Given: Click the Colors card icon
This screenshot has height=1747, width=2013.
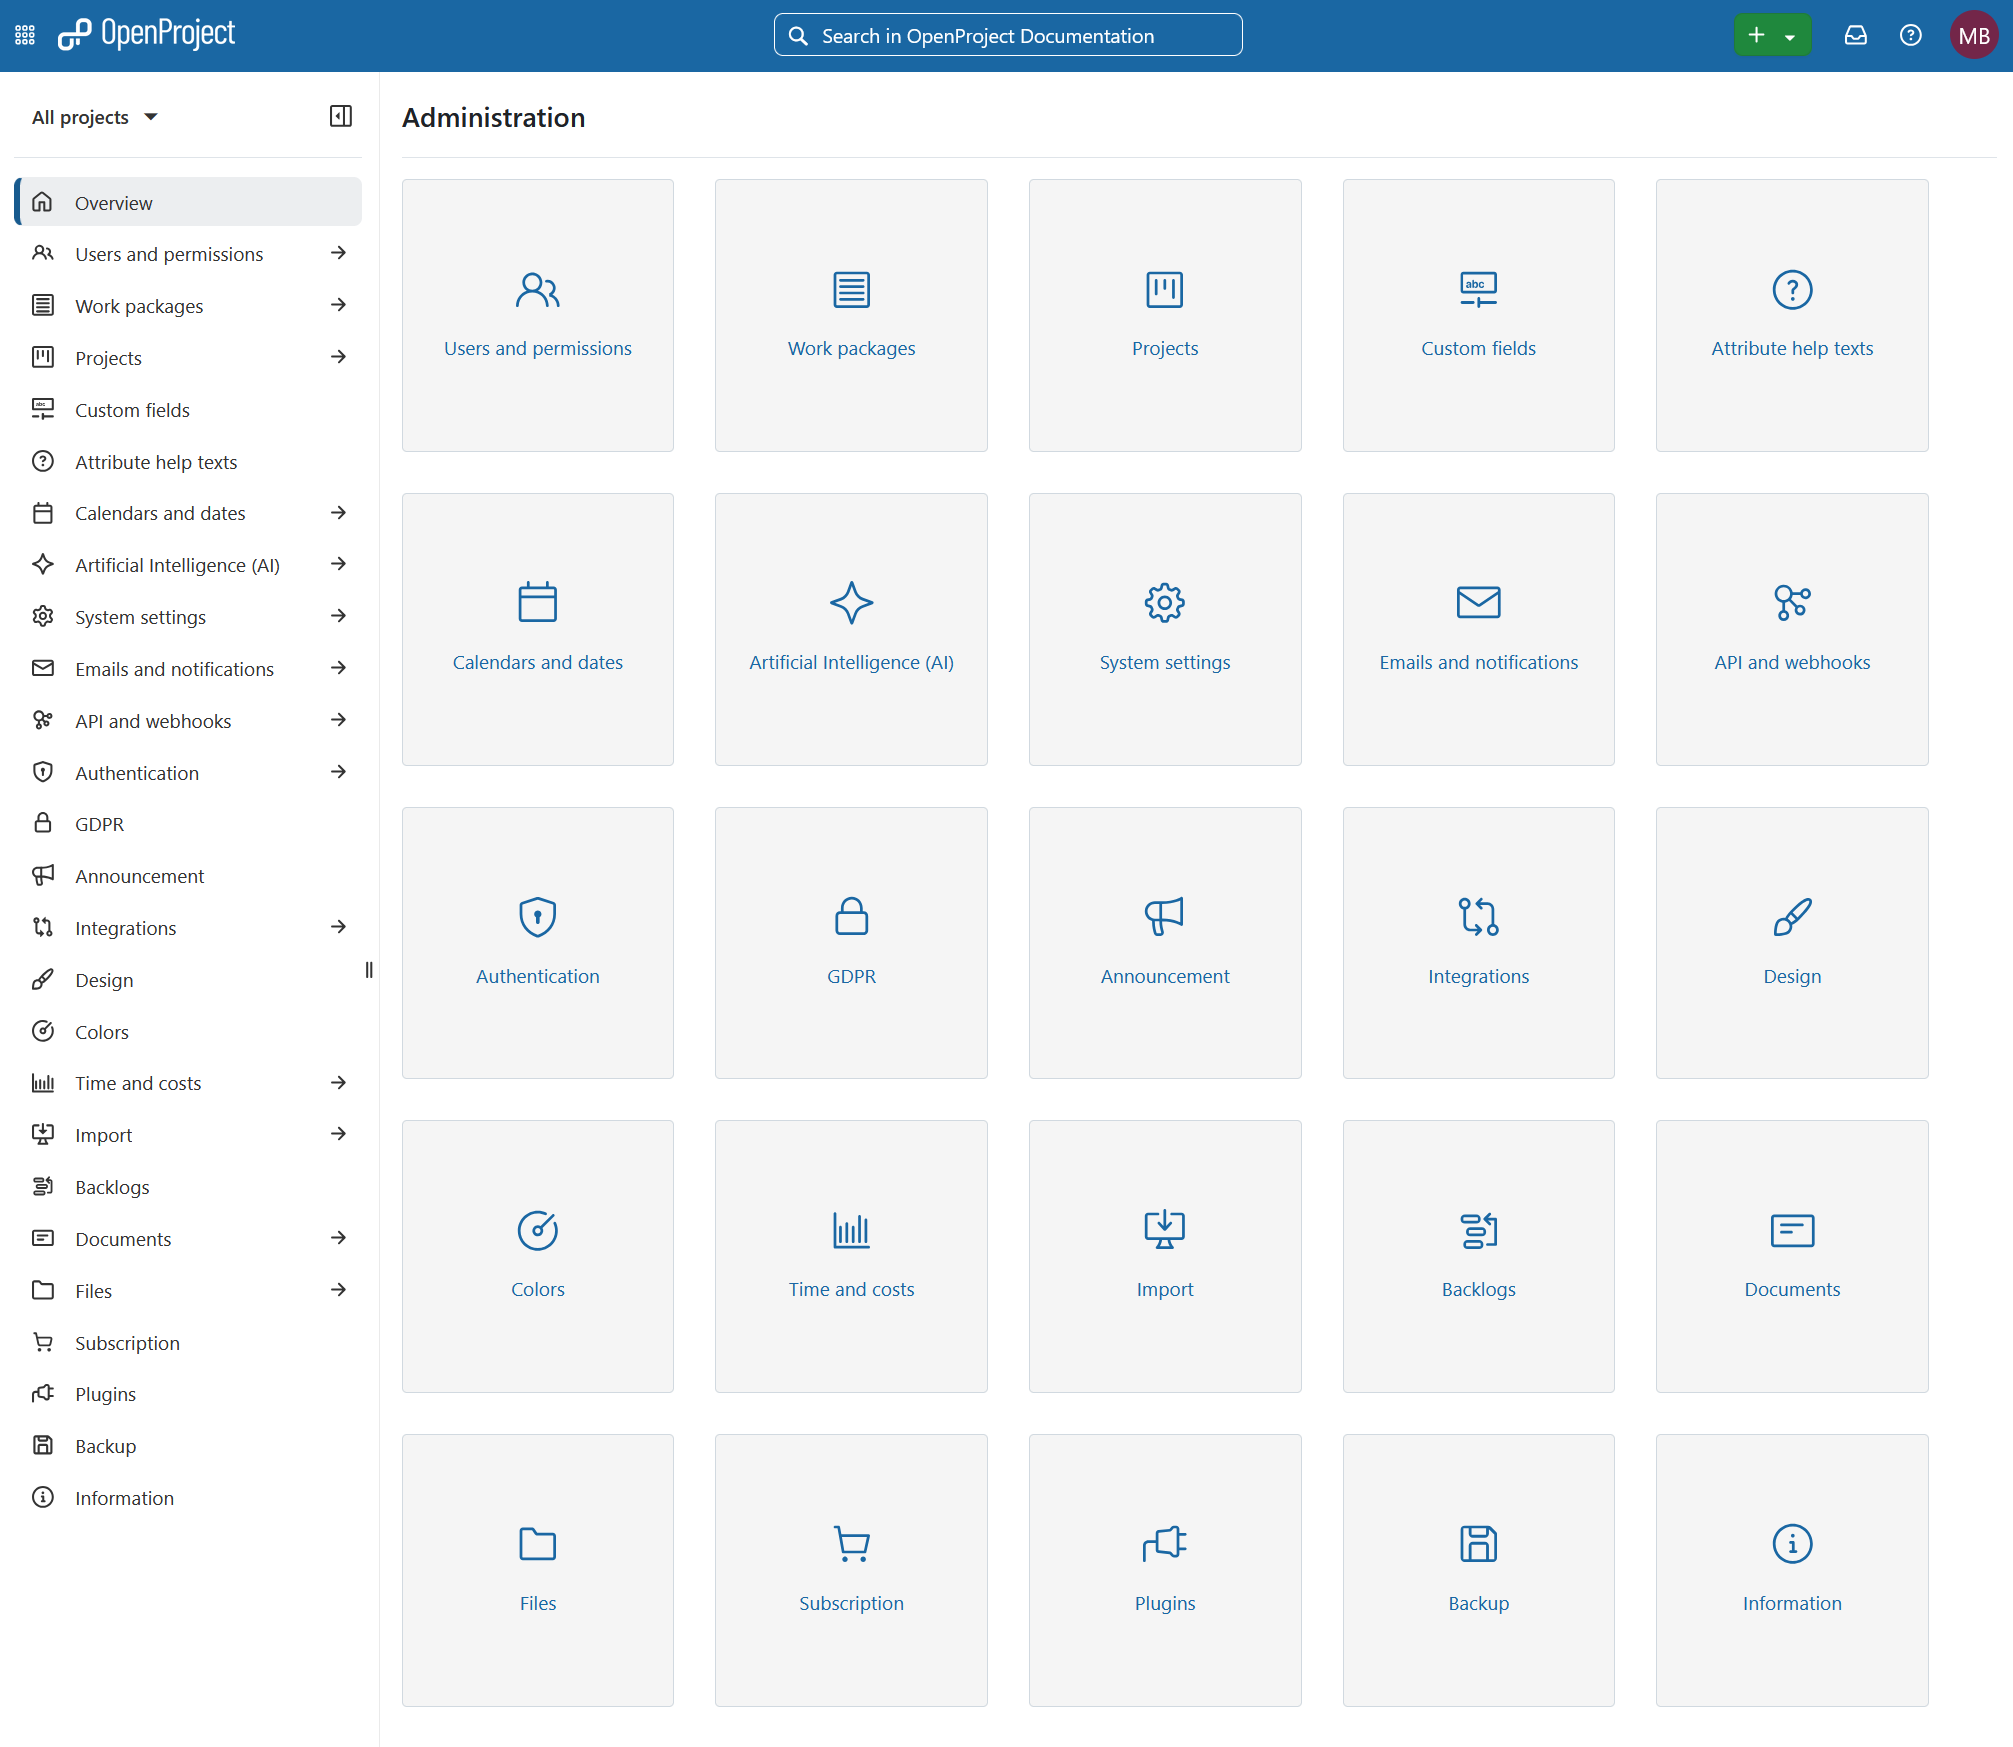Looking at the screenshot, I should 538,1231.
